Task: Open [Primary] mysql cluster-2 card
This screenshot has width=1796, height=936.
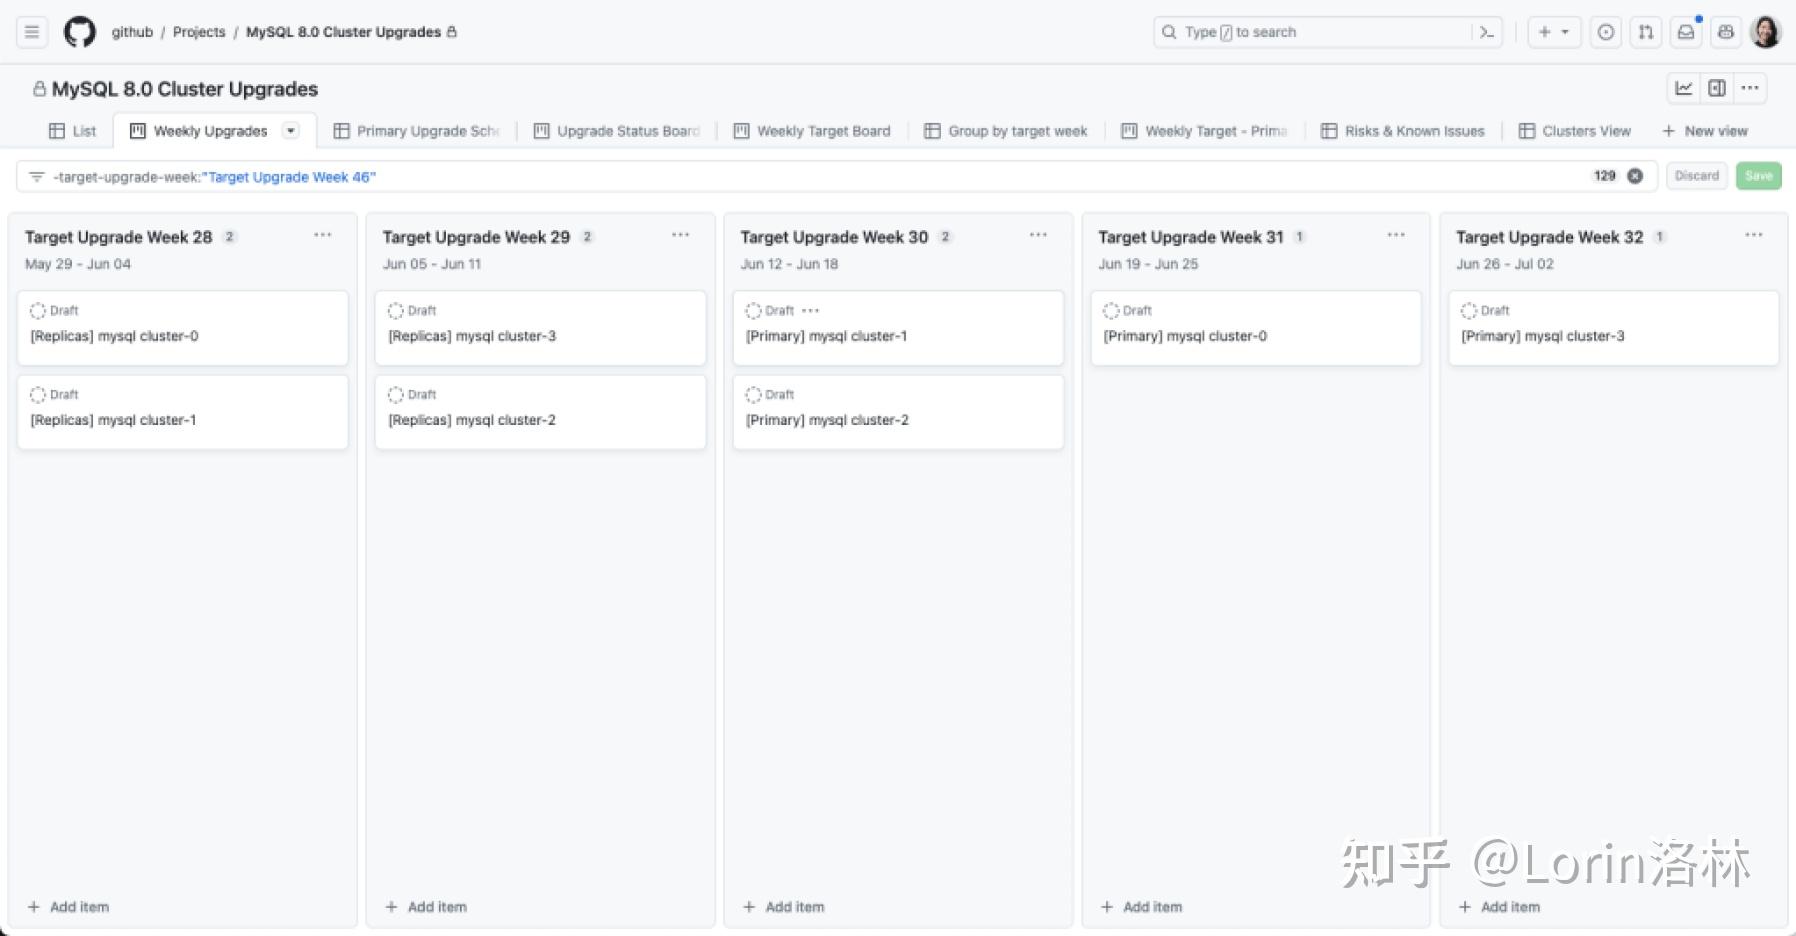Action: [898, 412]
